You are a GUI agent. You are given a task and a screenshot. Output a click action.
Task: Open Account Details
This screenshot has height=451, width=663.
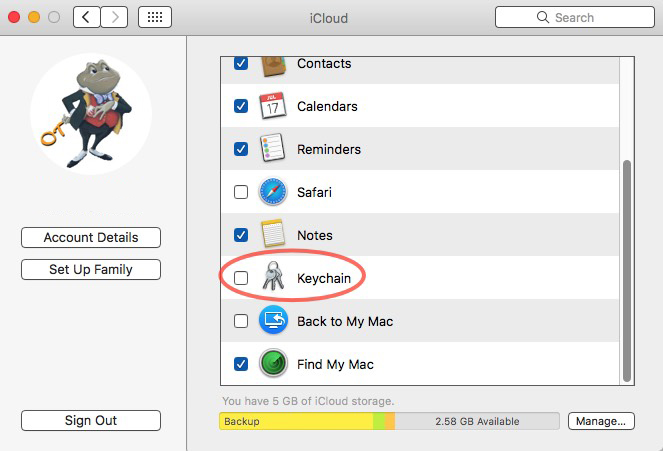click(91, 238)
